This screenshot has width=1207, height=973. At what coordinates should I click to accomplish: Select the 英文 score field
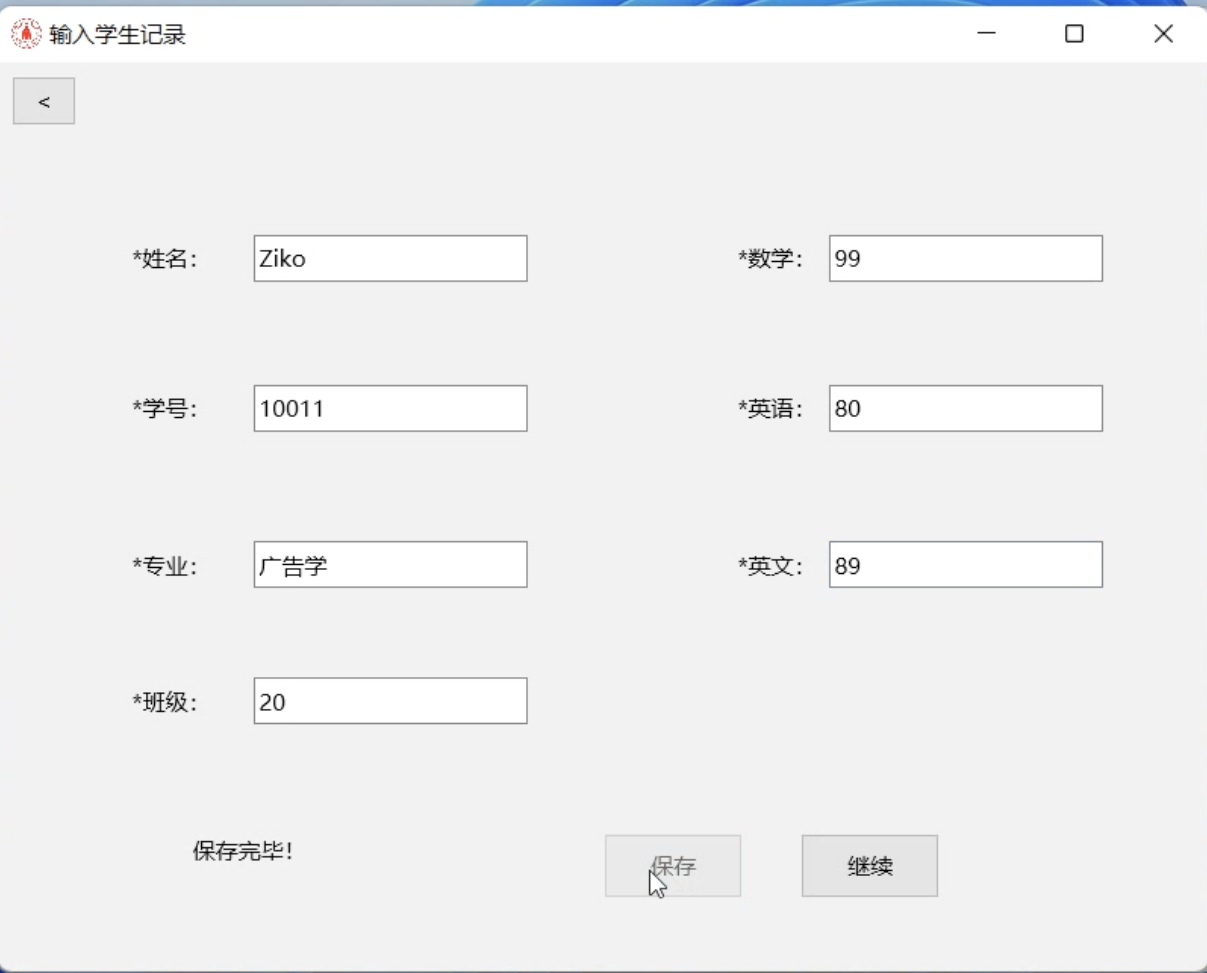pos(965,565)
